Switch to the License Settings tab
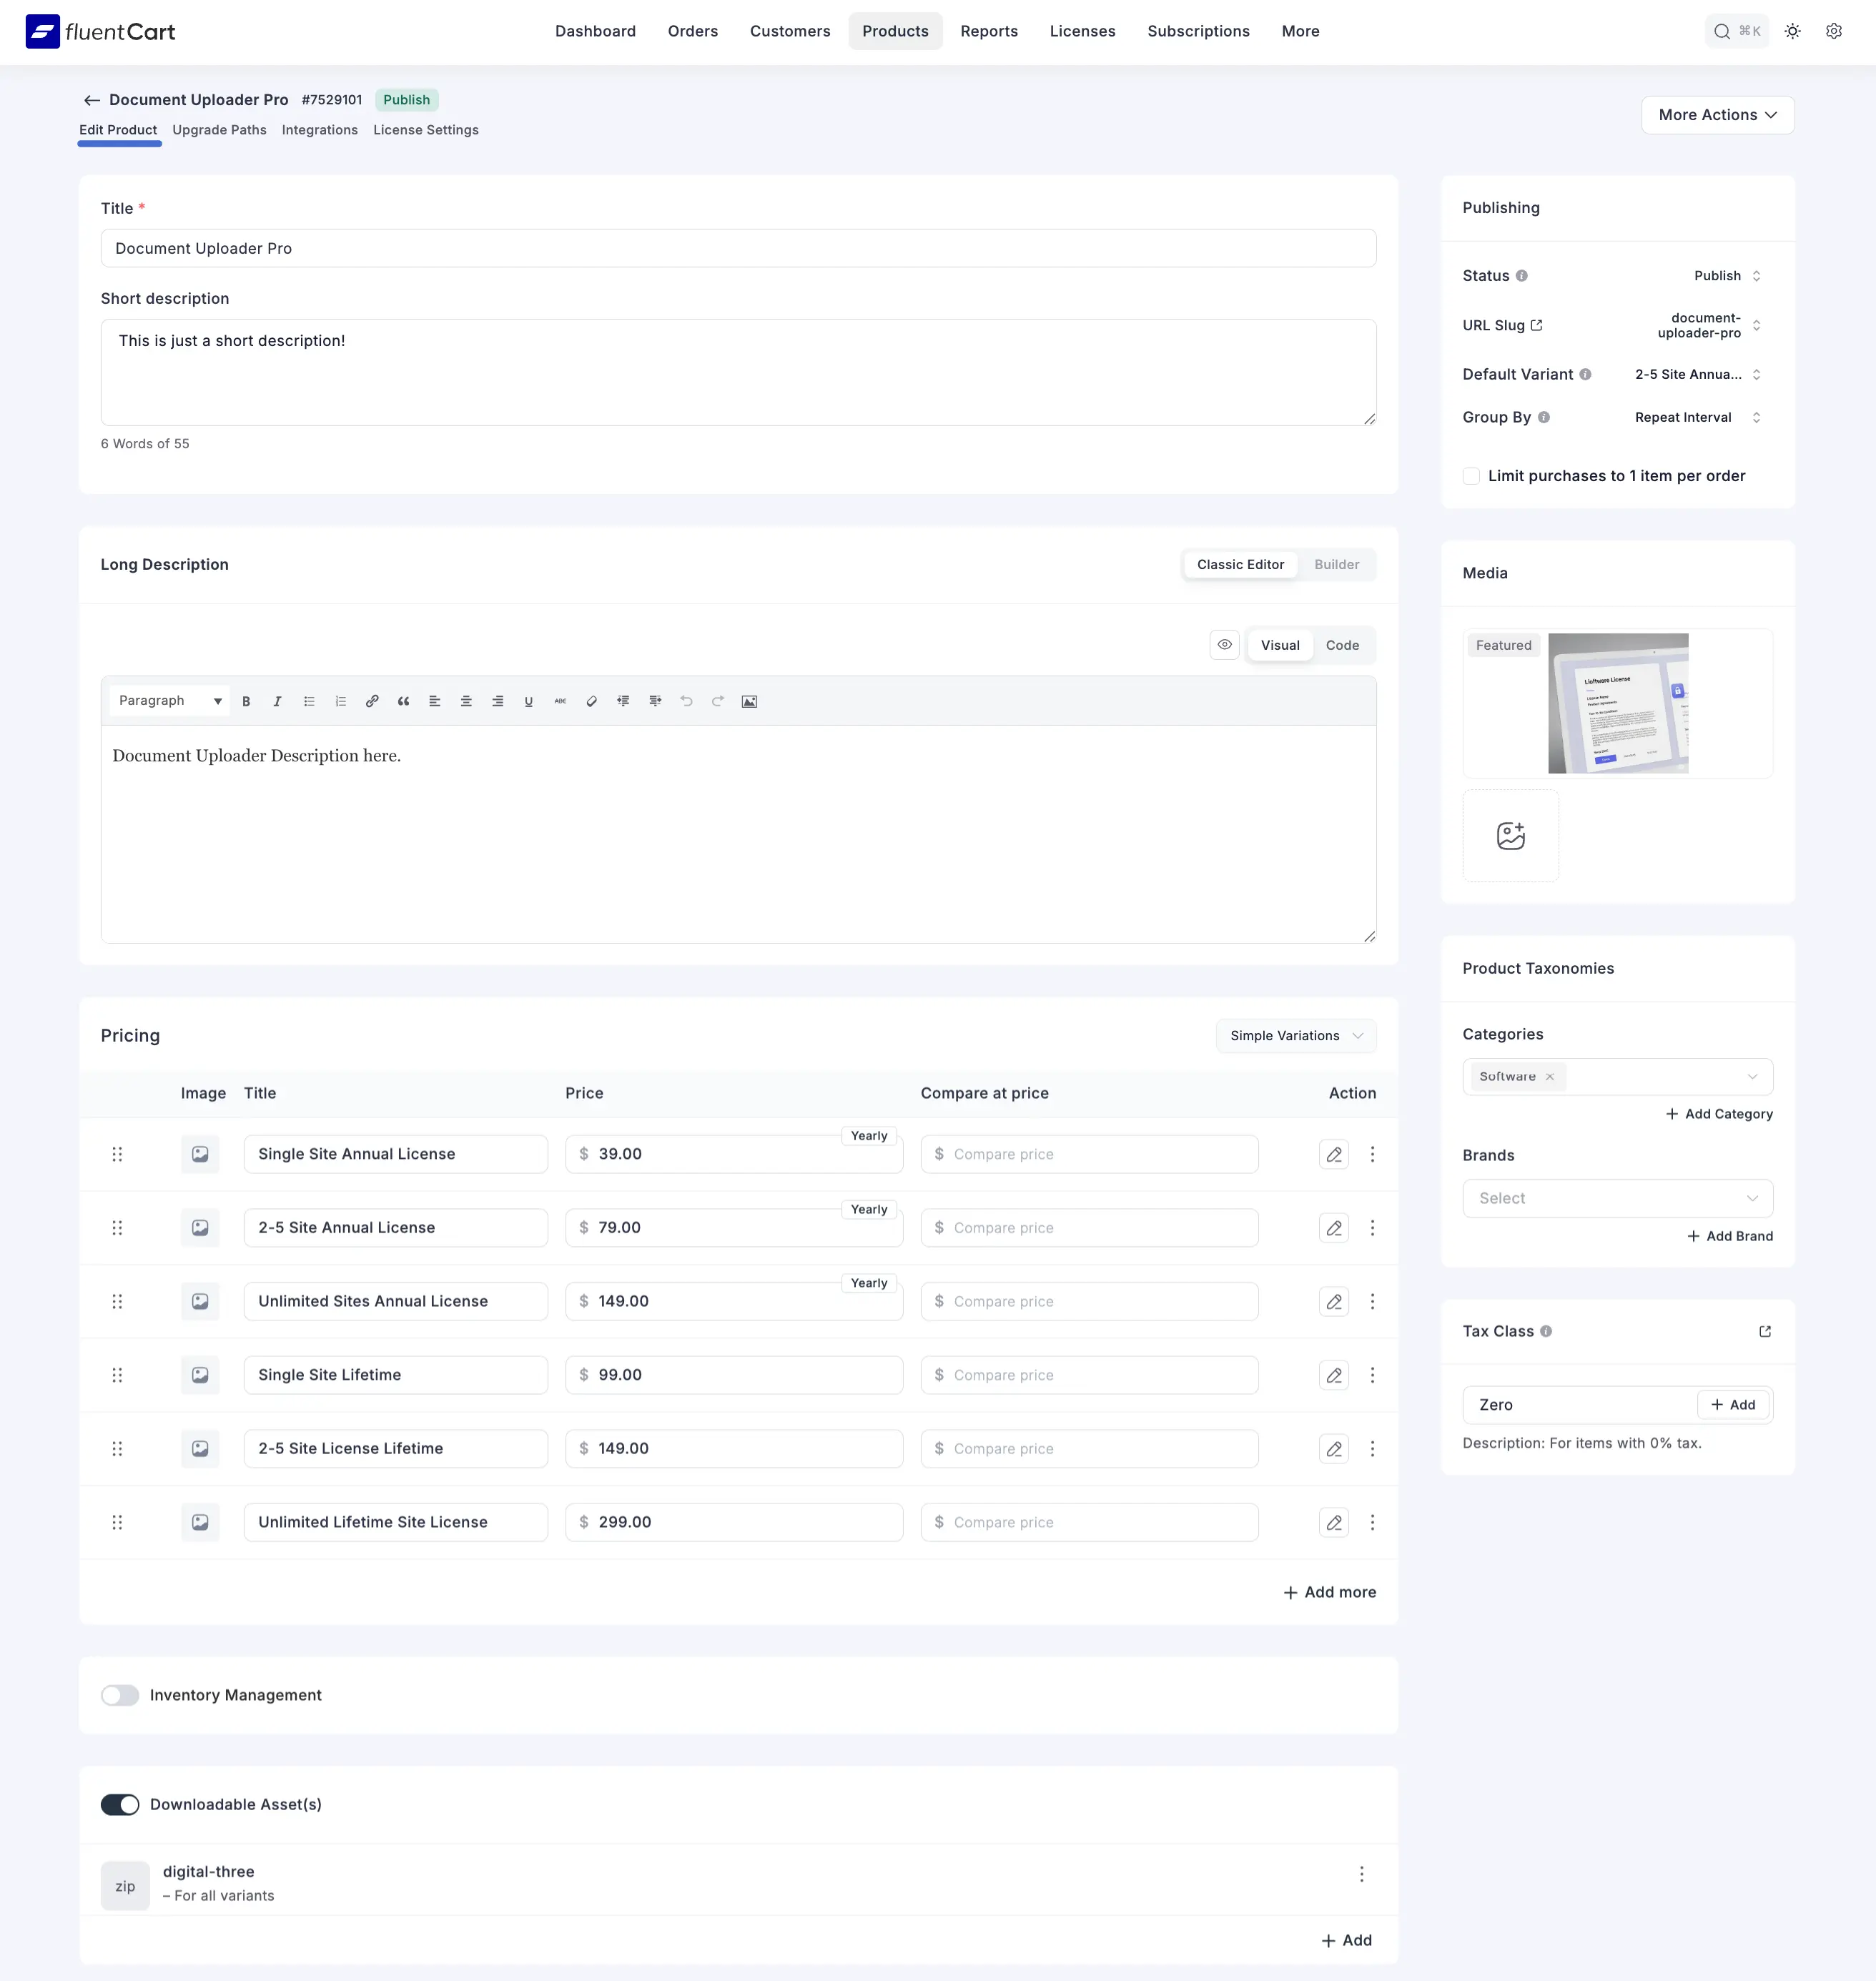Image resolution: width=1876 pixels, height=1981 pixels. 425,130
